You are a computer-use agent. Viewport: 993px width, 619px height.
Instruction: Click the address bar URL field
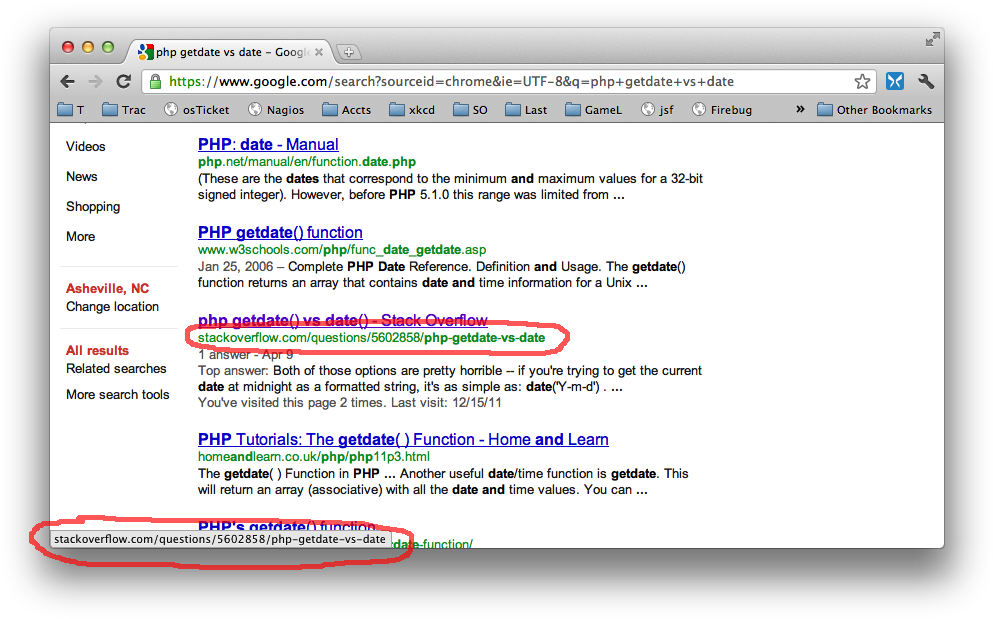500,82
